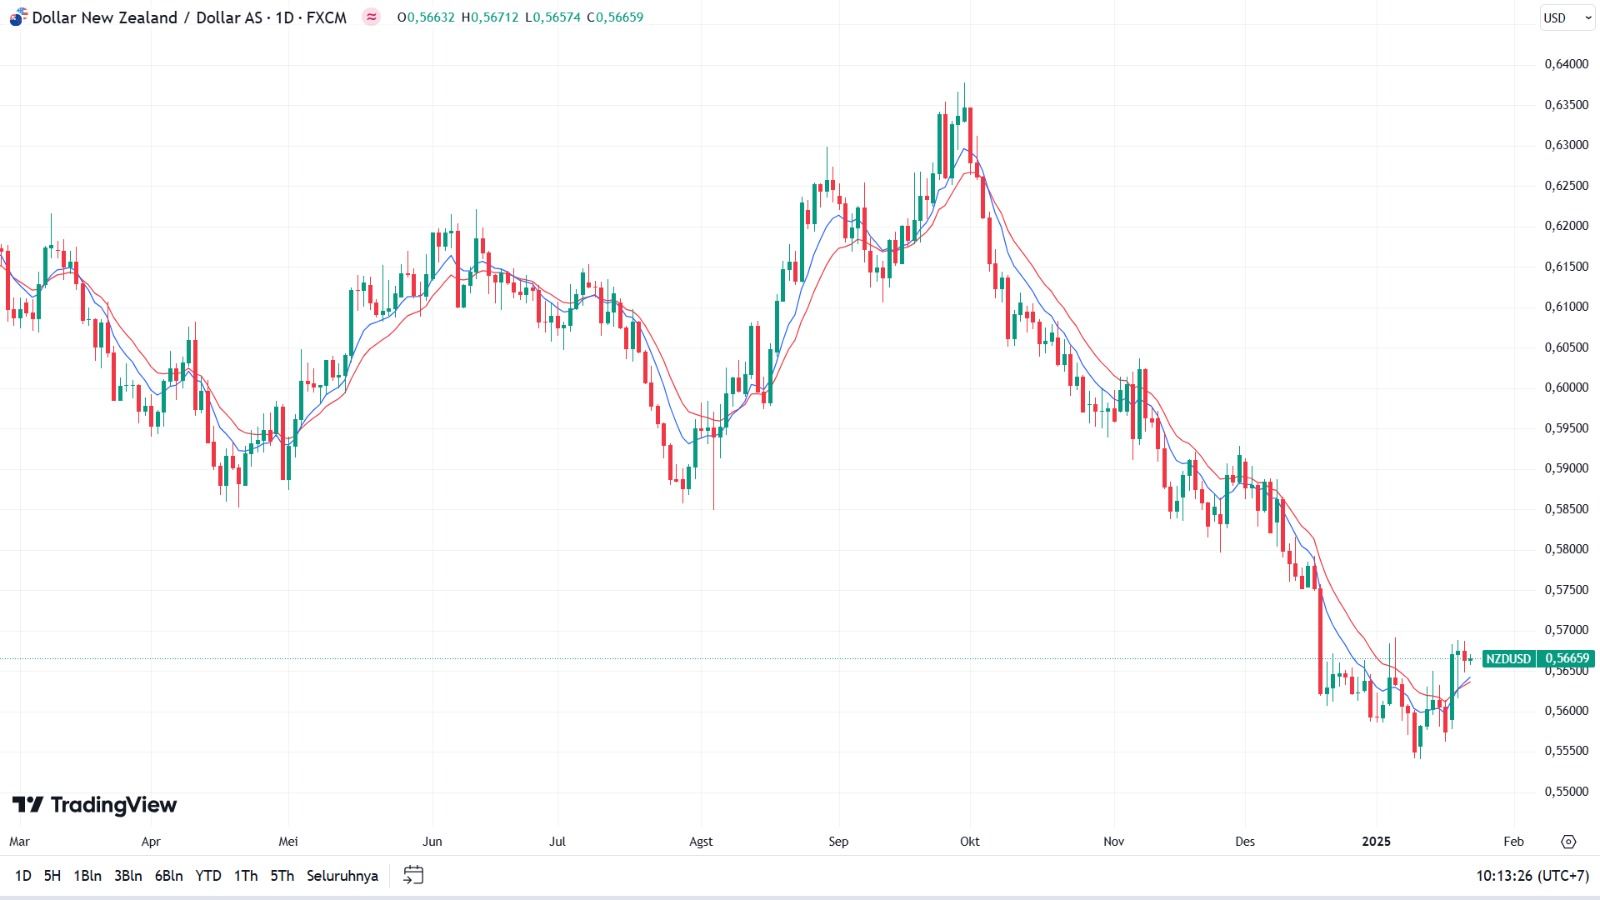The width and height of the screenshot is (1600, 900).
Task: Click the close value C0,56659
Action: point(615,17)
